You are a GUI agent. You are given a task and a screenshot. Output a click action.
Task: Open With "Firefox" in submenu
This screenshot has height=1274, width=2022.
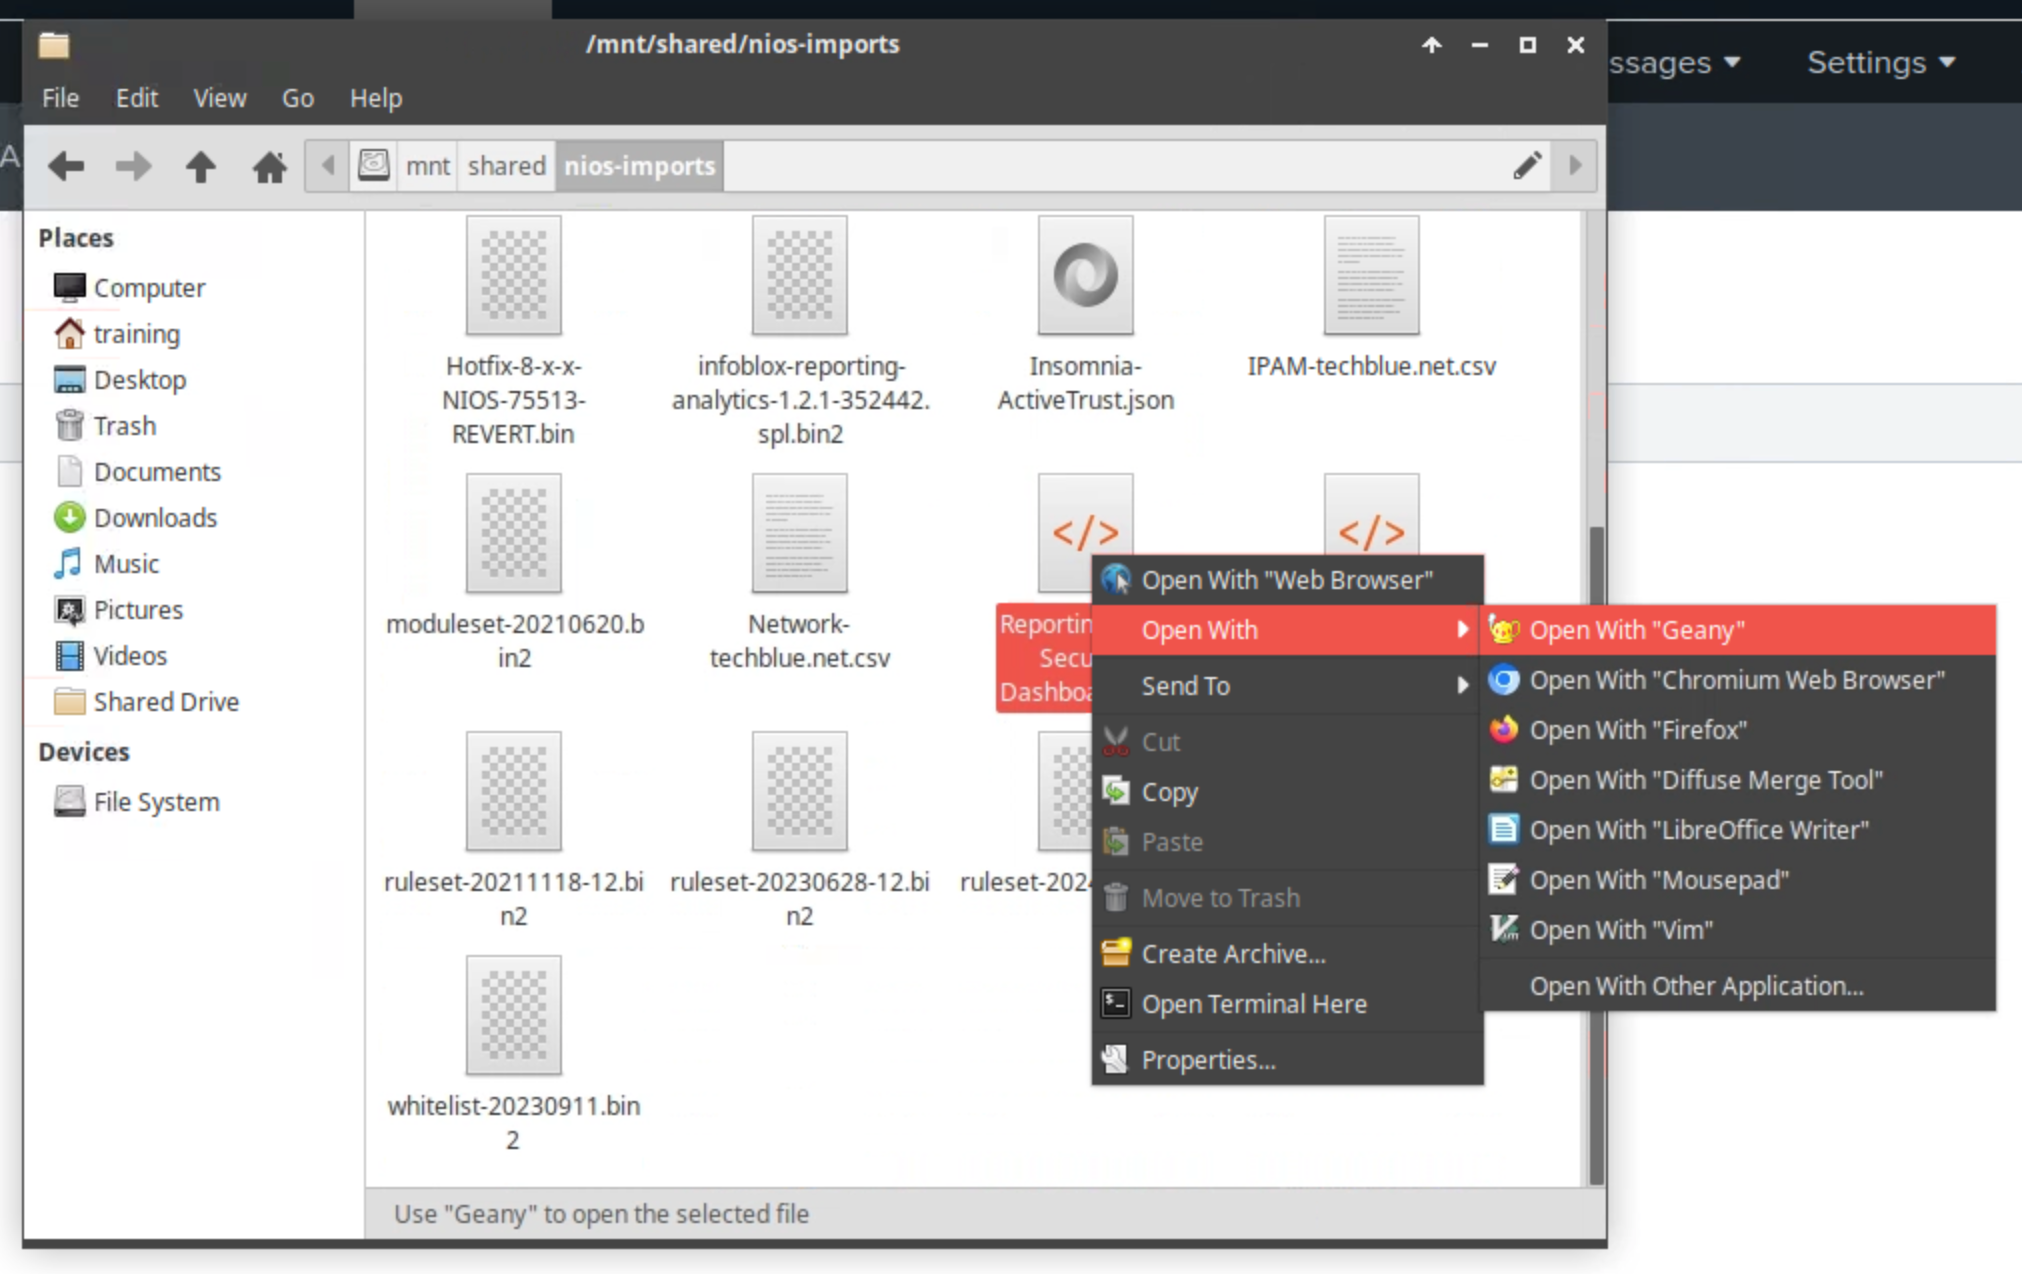pyautogui.click(x=1637, y=730)
